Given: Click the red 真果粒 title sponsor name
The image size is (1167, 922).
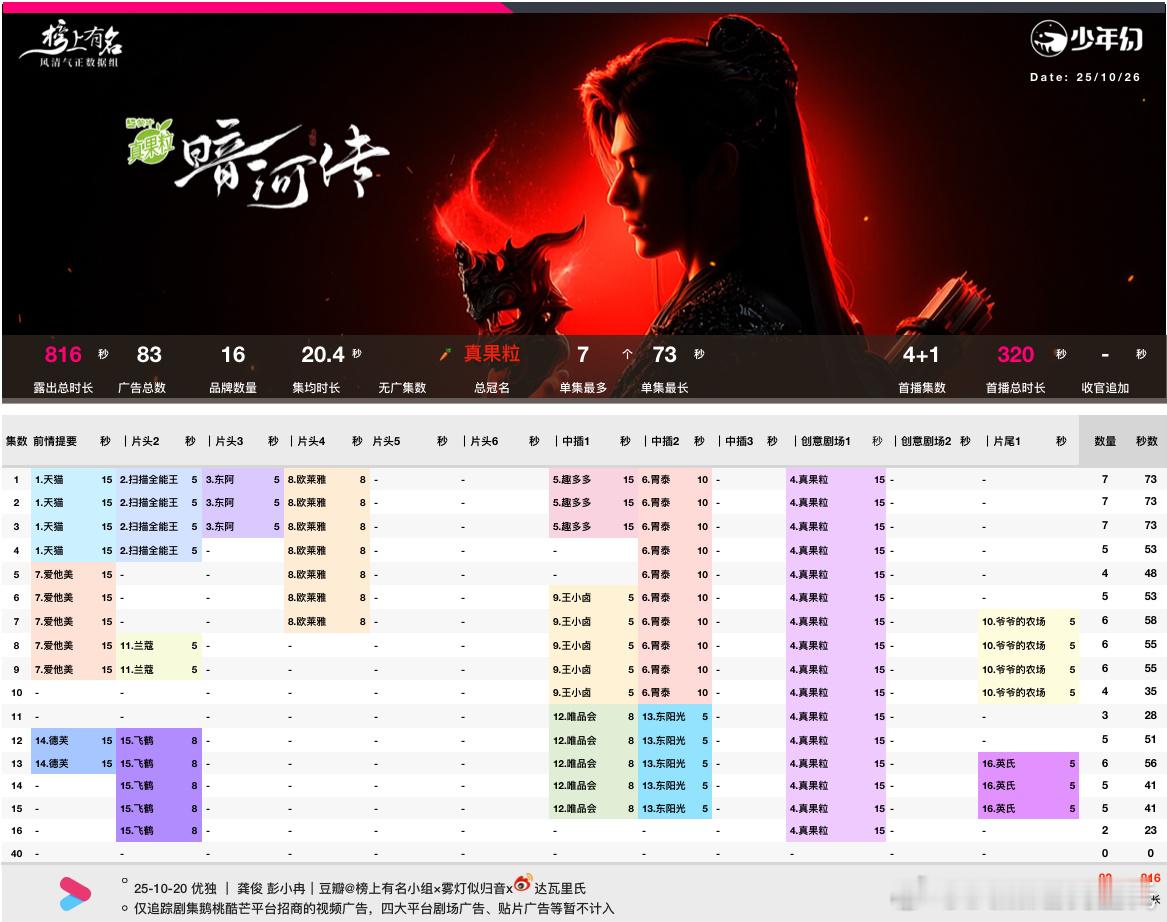Looking at the screenshot, I should pyautogui.click(x=492, y=353).
